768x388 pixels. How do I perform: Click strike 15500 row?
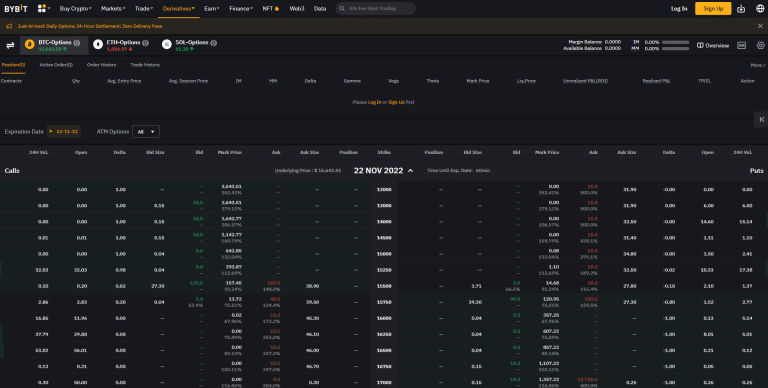(x=384, y=286)
